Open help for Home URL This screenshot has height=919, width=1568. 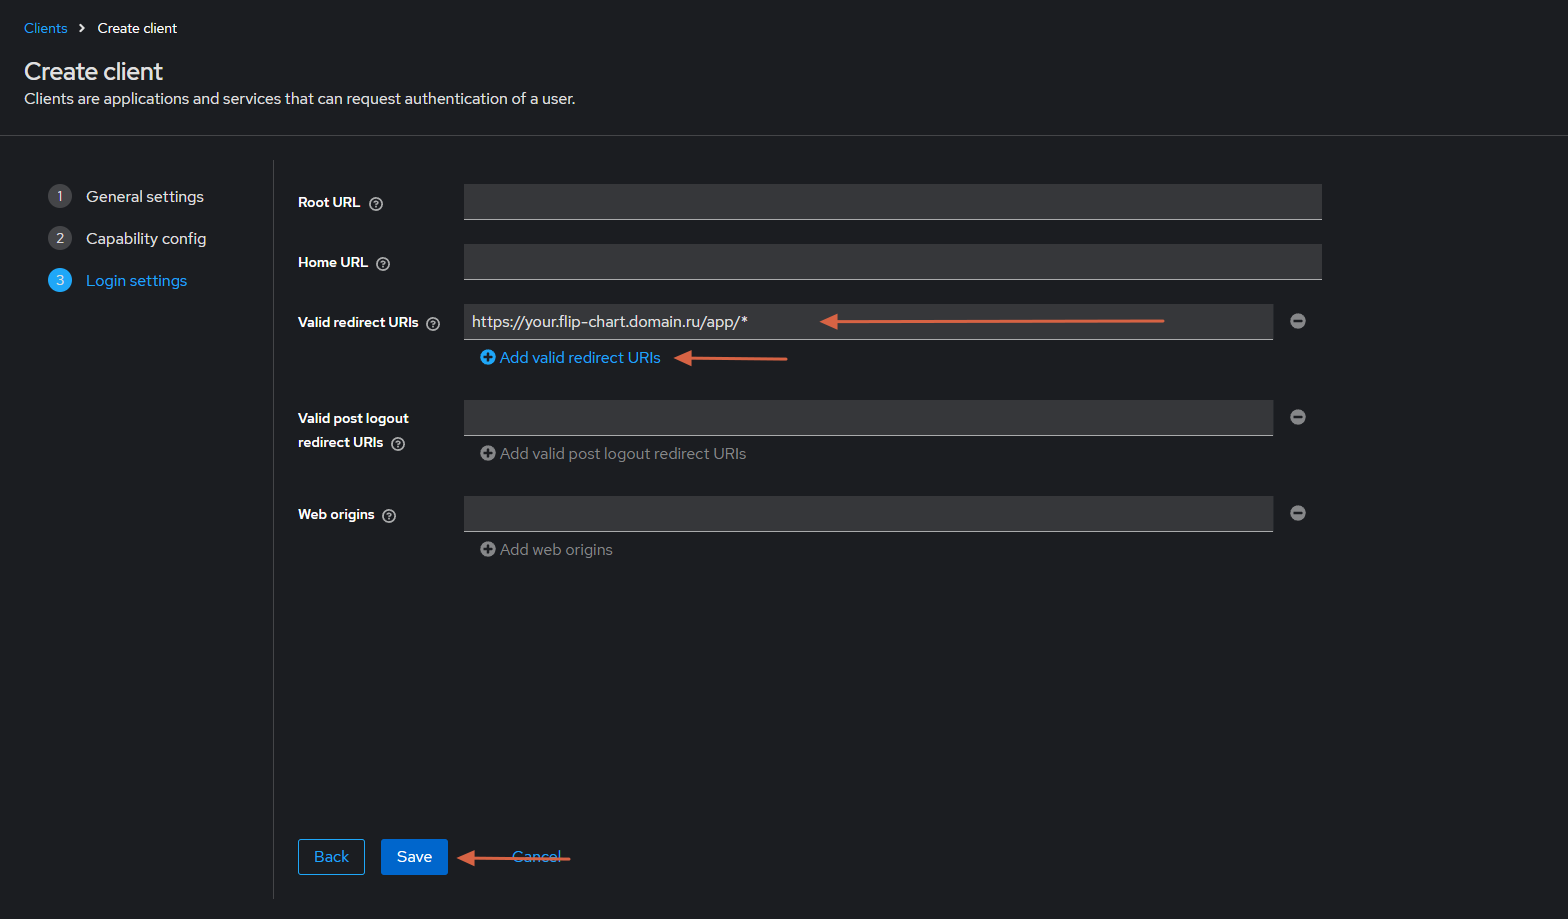pos(383,264)
